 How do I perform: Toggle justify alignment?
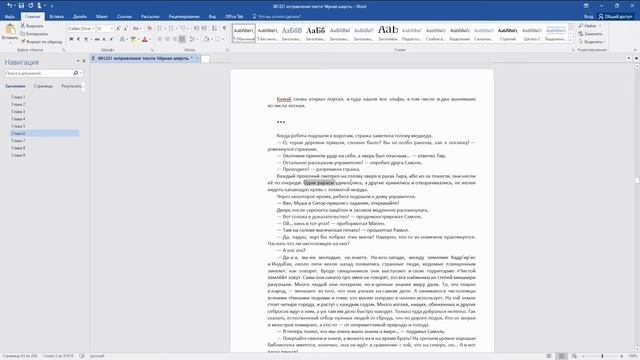click(182, 39)
